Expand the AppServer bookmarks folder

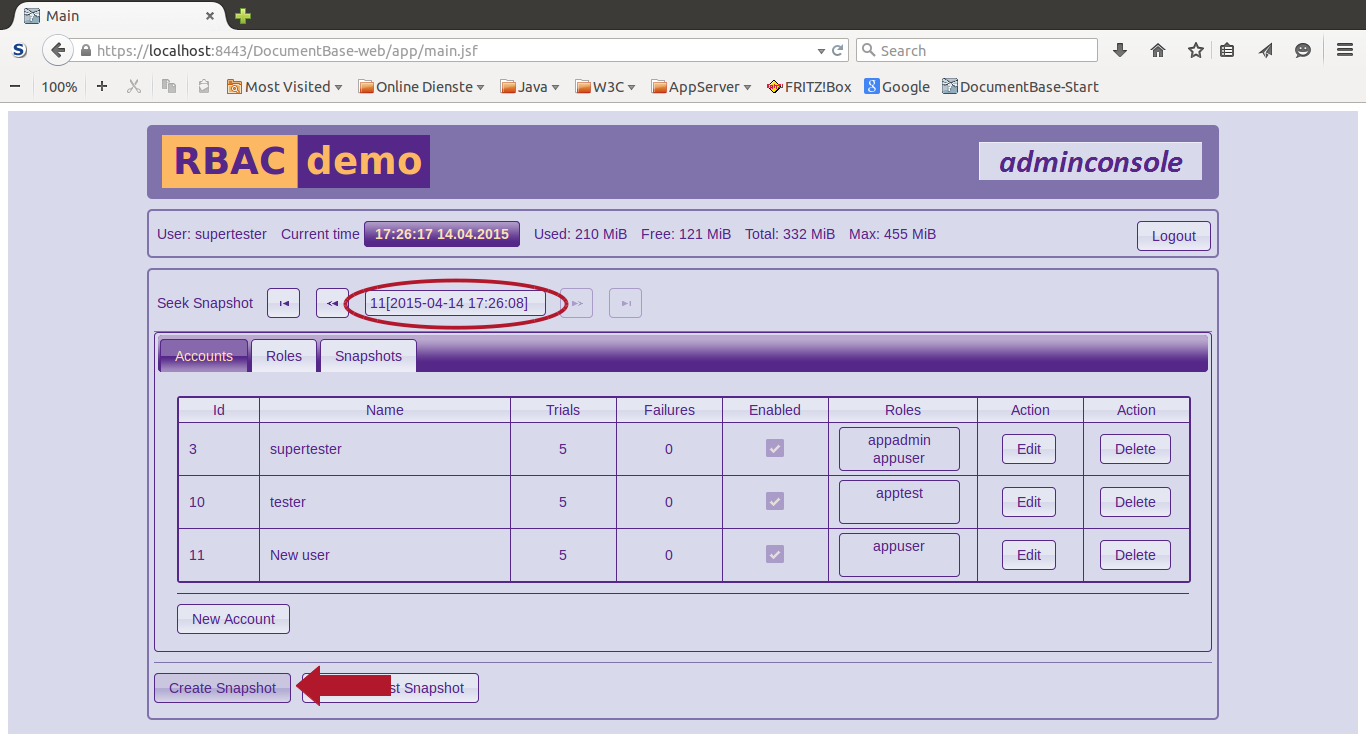pos(701,87)
